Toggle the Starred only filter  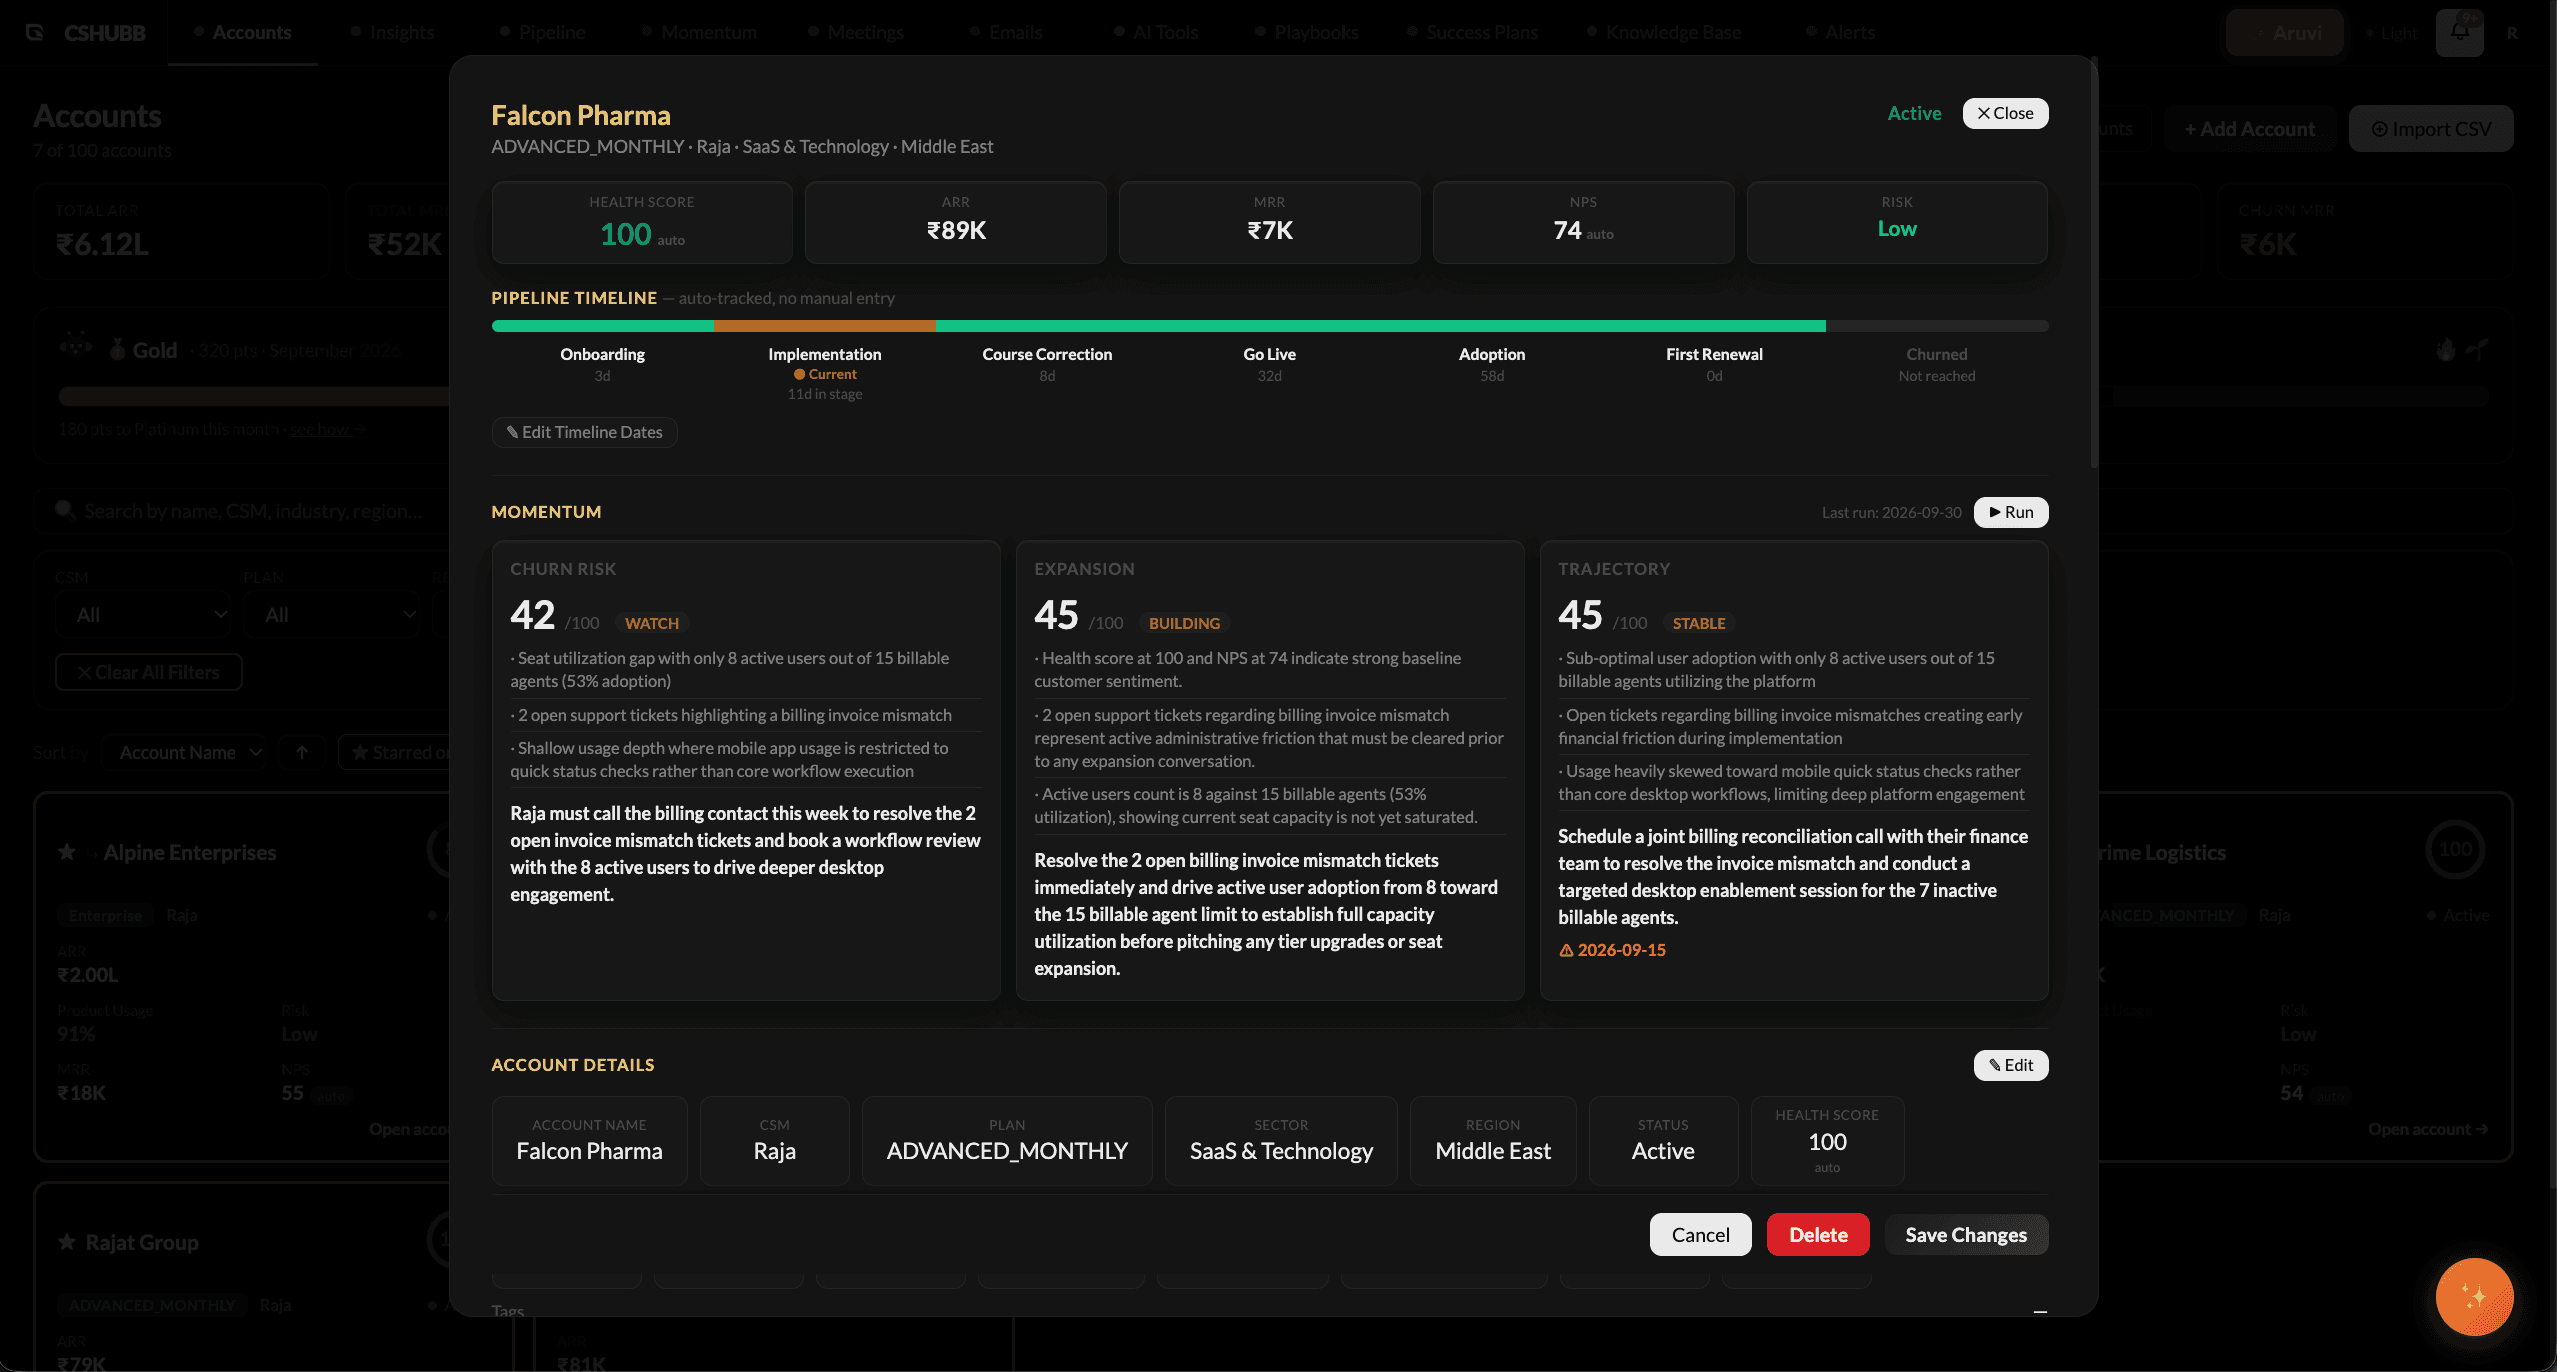pos(395,752)
